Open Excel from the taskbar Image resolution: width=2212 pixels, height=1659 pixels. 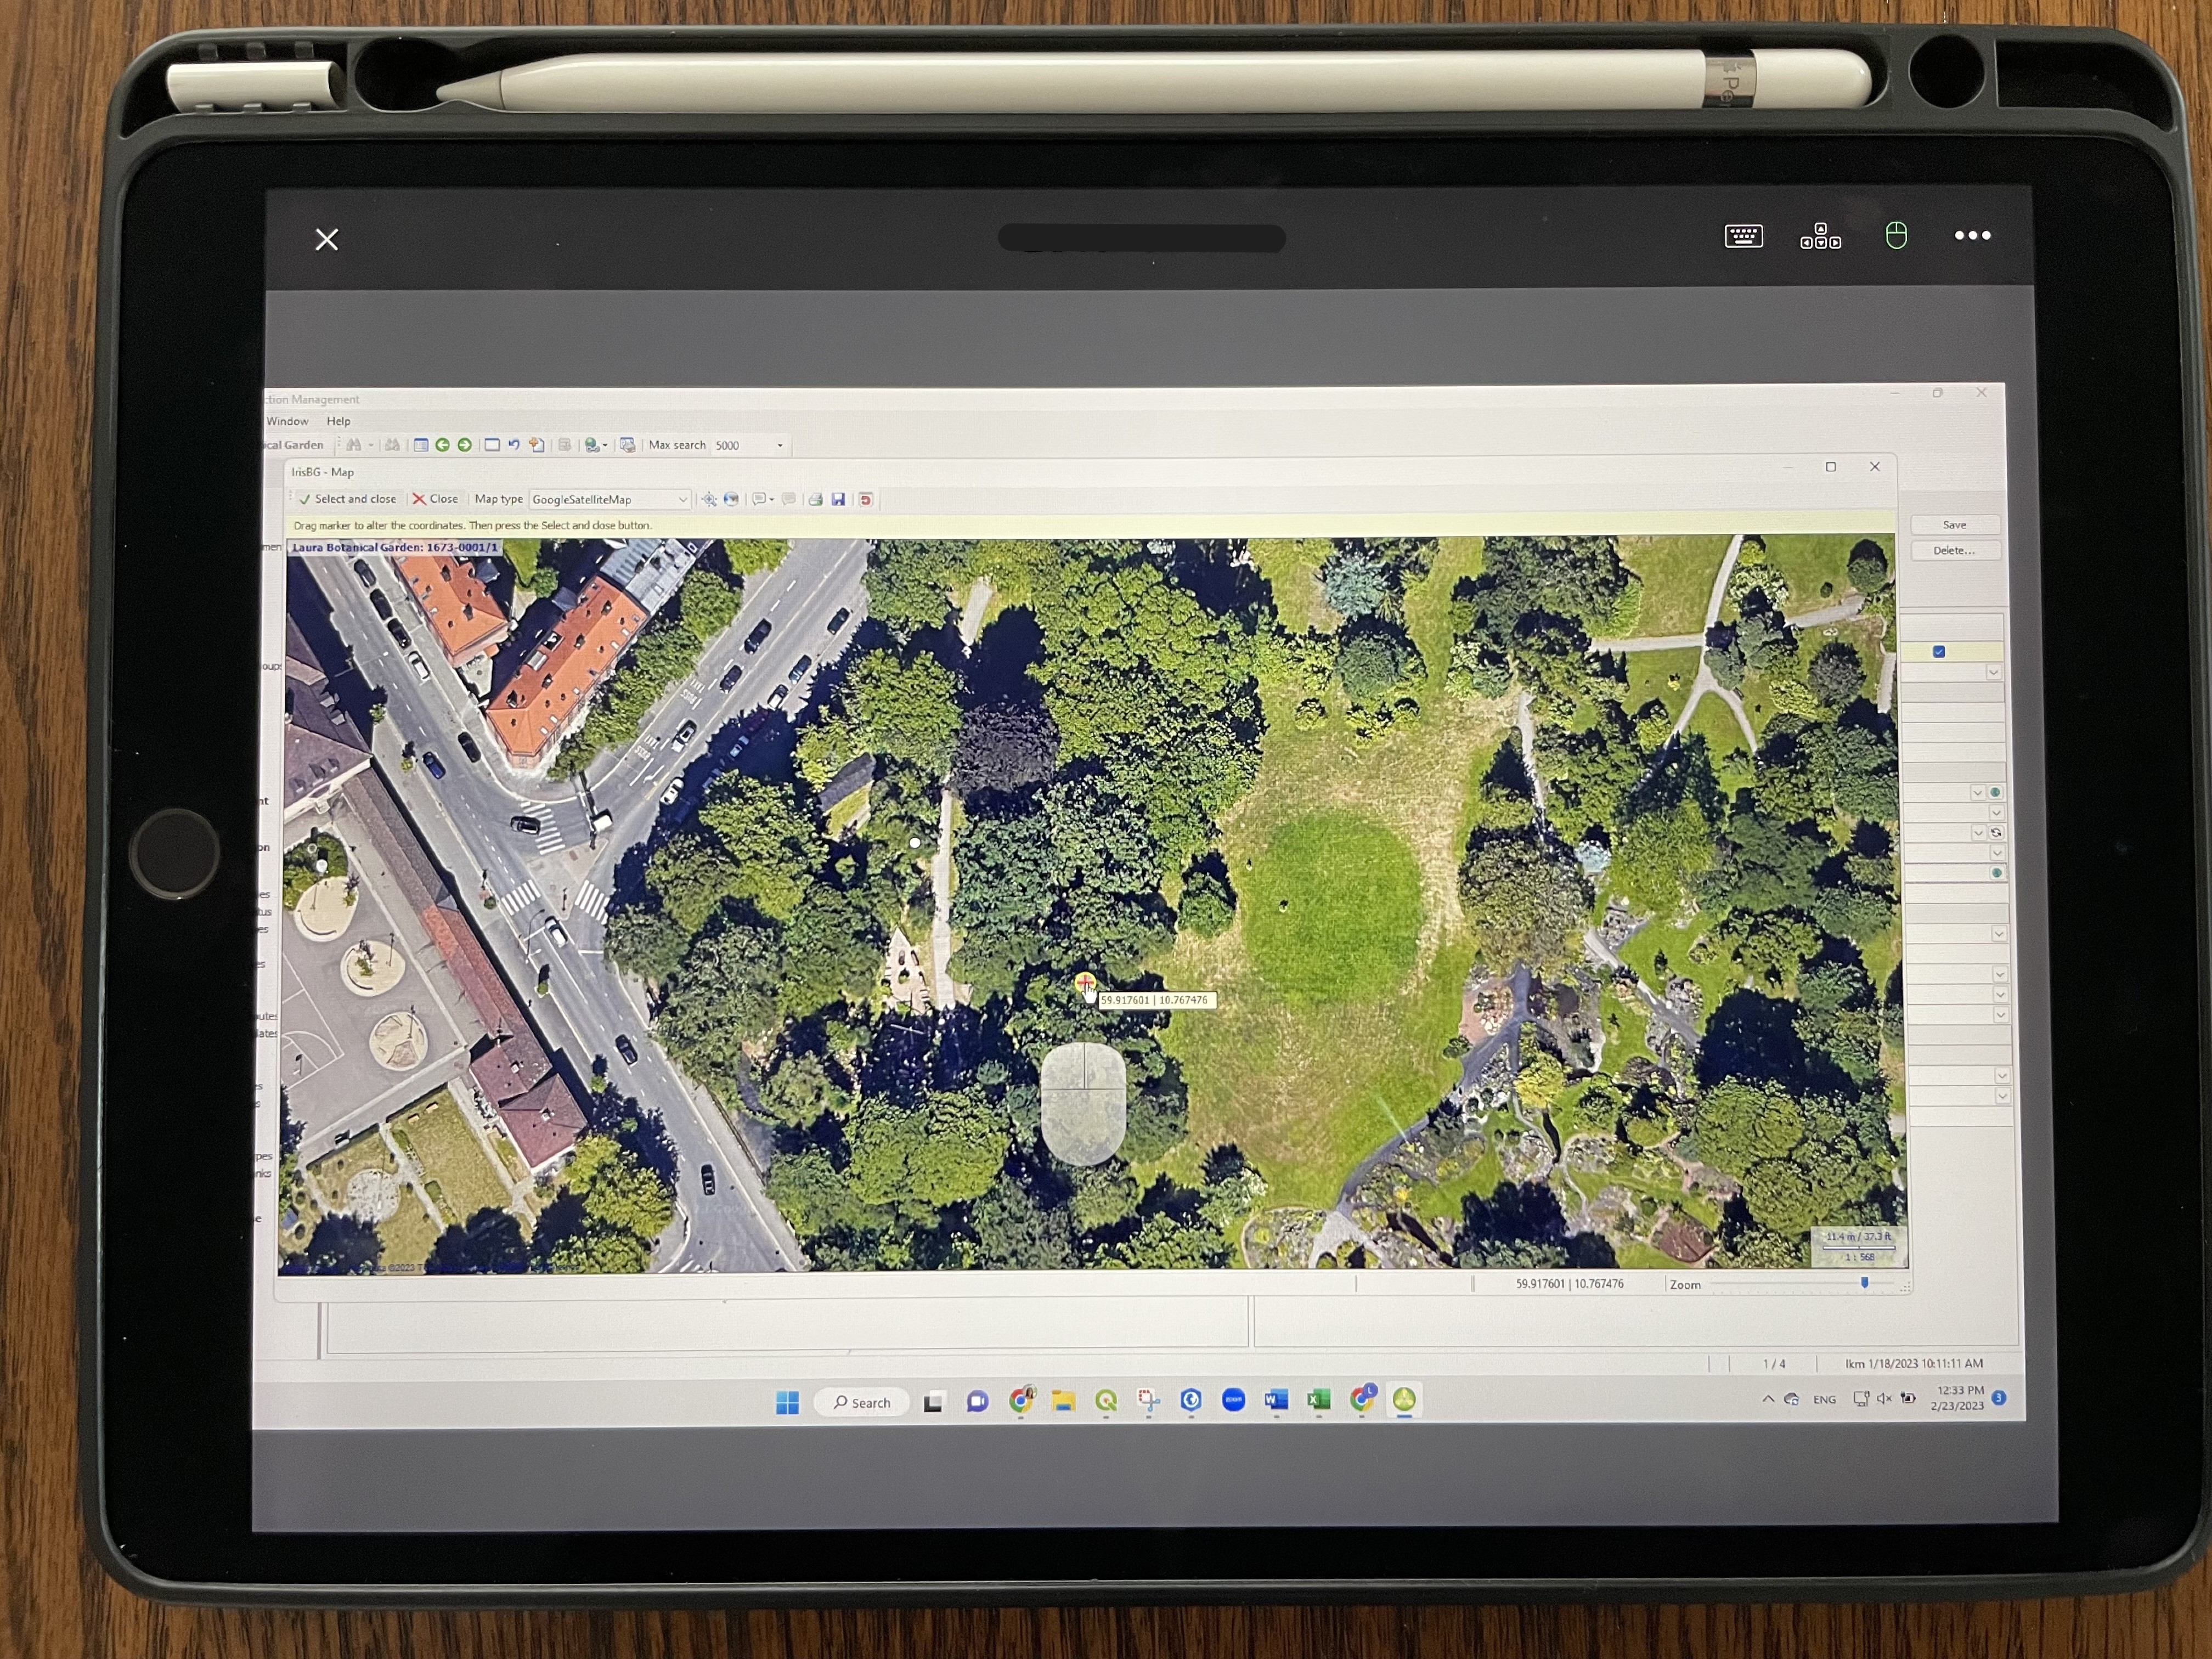[x=1319, y=1400]
